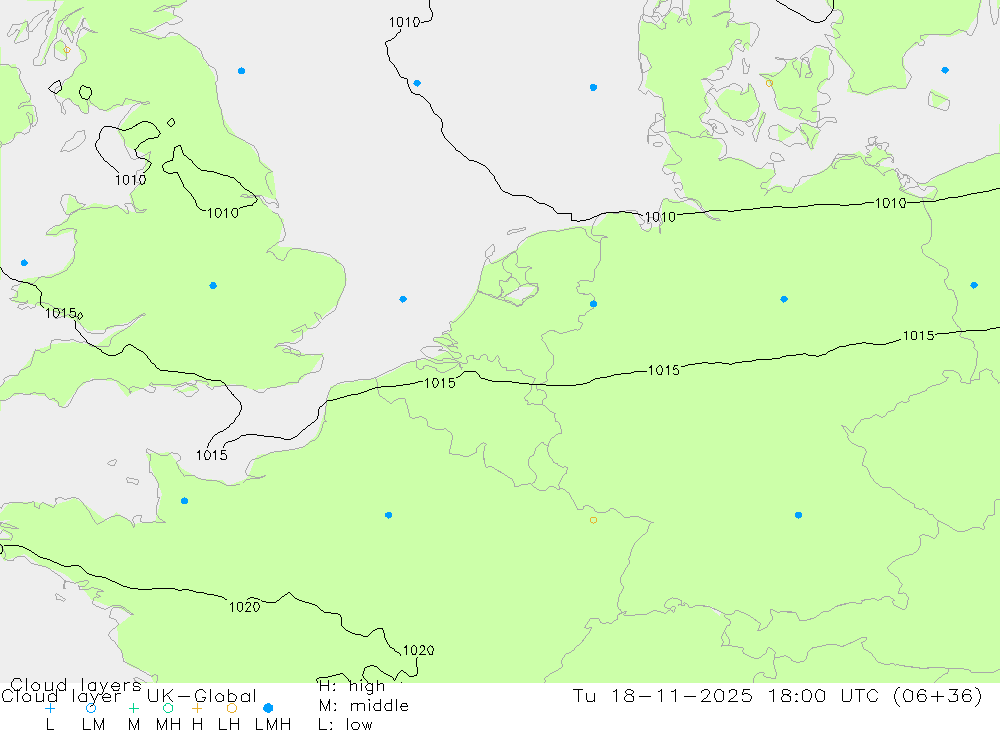The image size is (1000, 733).
Task: Select the blue cloud dot in Brittany
Action: (x=184, y=501)
